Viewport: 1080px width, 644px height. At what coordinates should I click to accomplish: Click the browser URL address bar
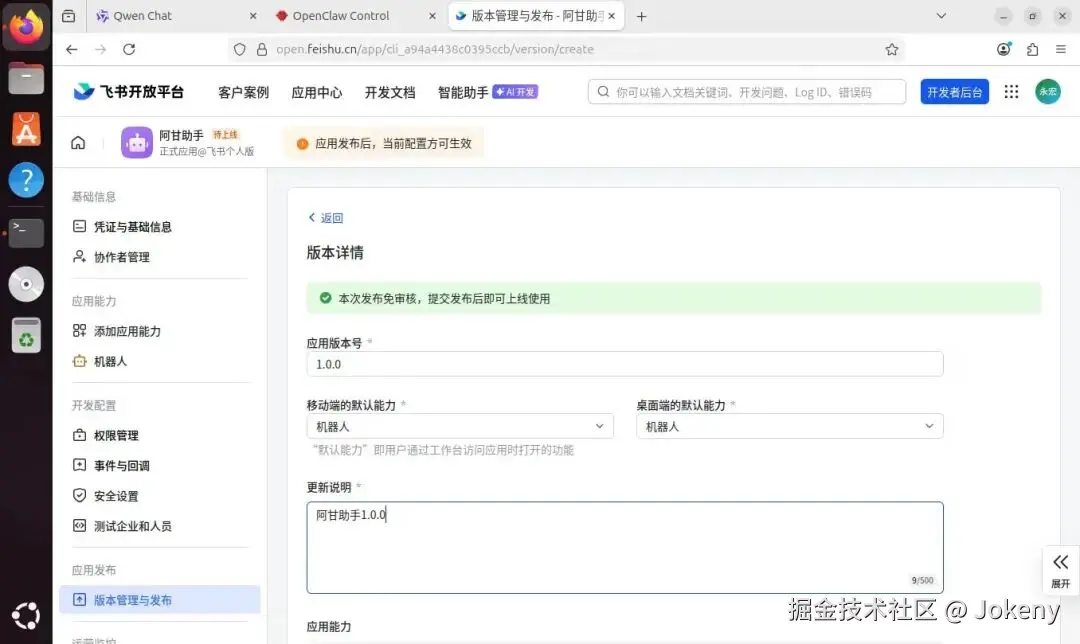[x=565, y=49]
